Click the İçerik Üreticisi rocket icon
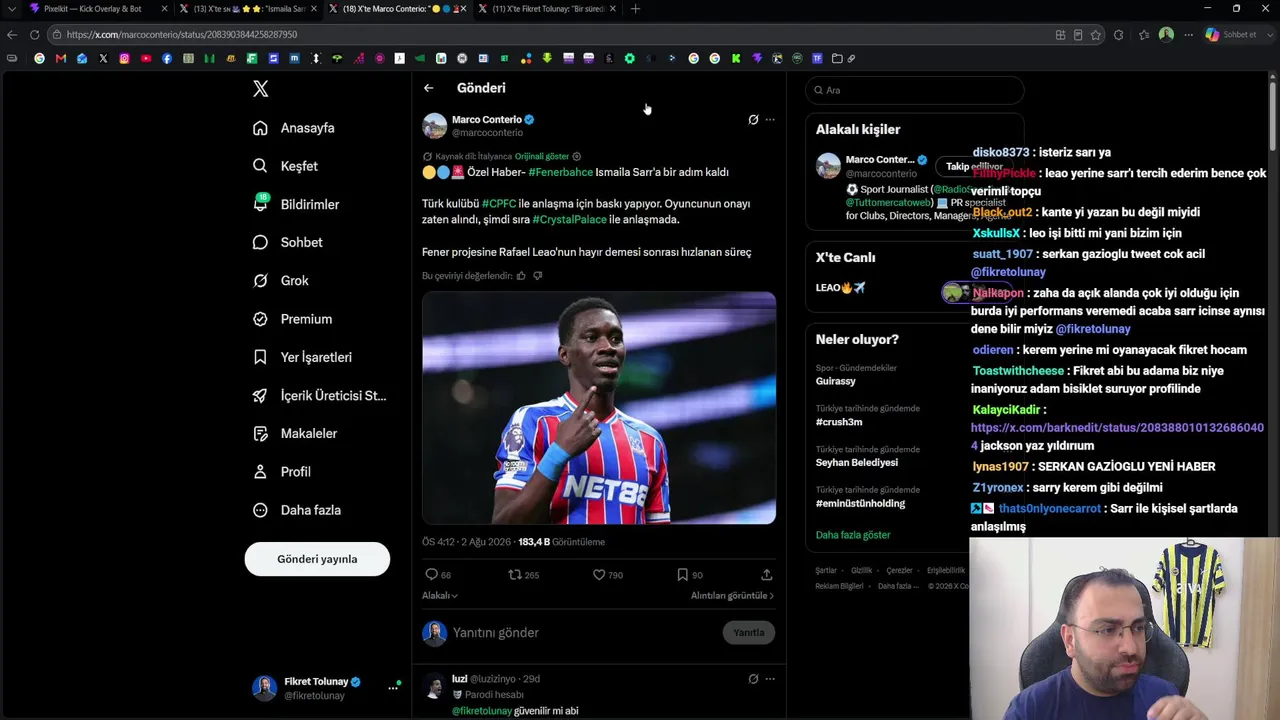1280x720 pixels. coord(260,395)
